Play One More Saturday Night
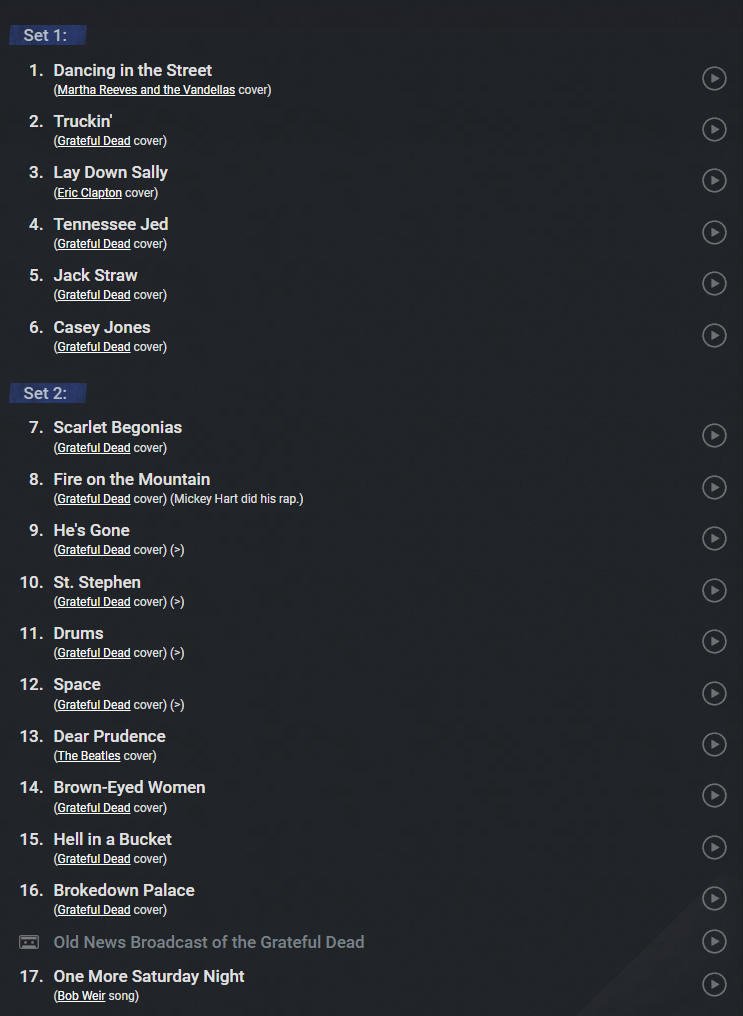743x1016 pixels. coord(714,984)
